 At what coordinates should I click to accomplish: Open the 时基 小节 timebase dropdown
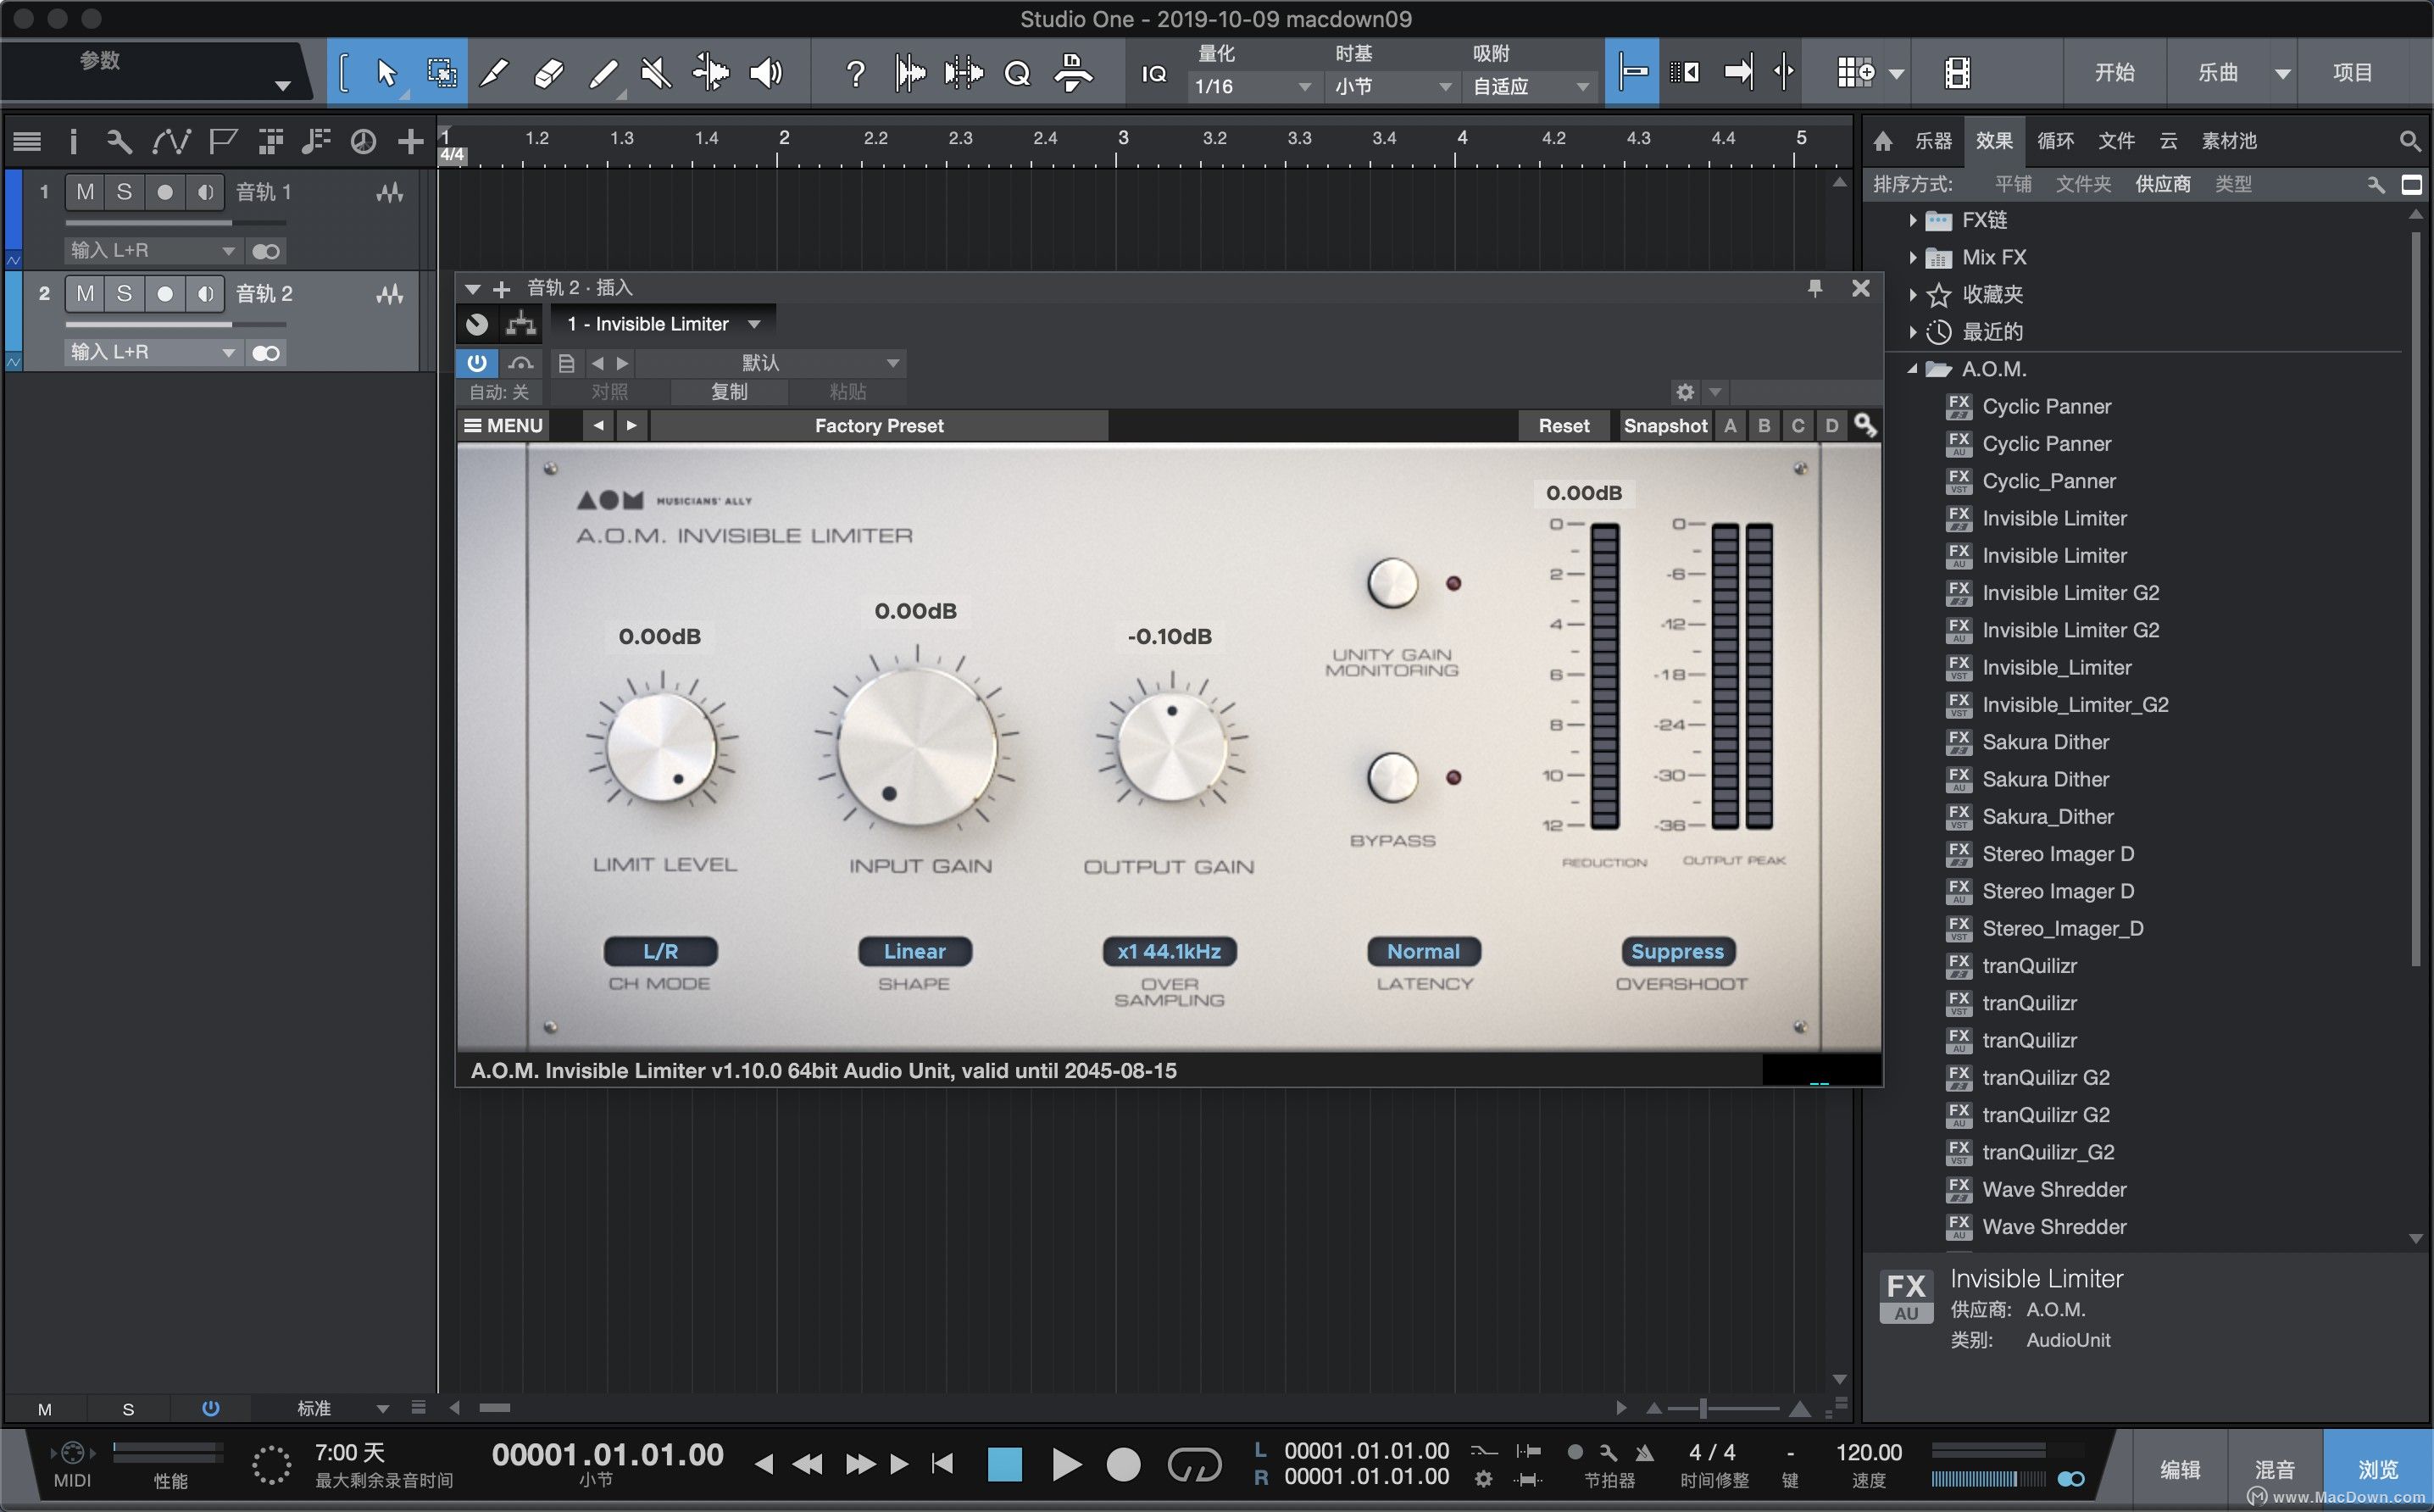(x=1392, y=87)
